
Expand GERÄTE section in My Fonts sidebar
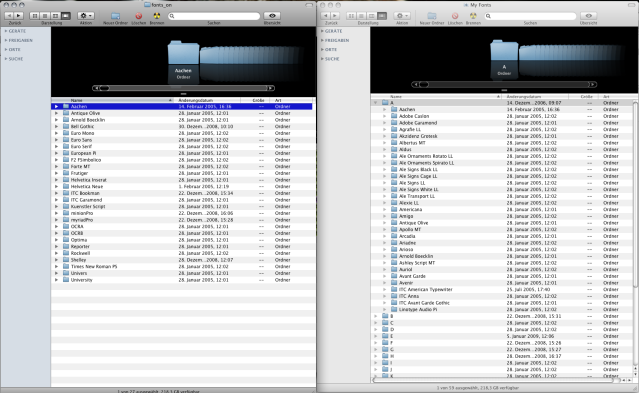322,31
